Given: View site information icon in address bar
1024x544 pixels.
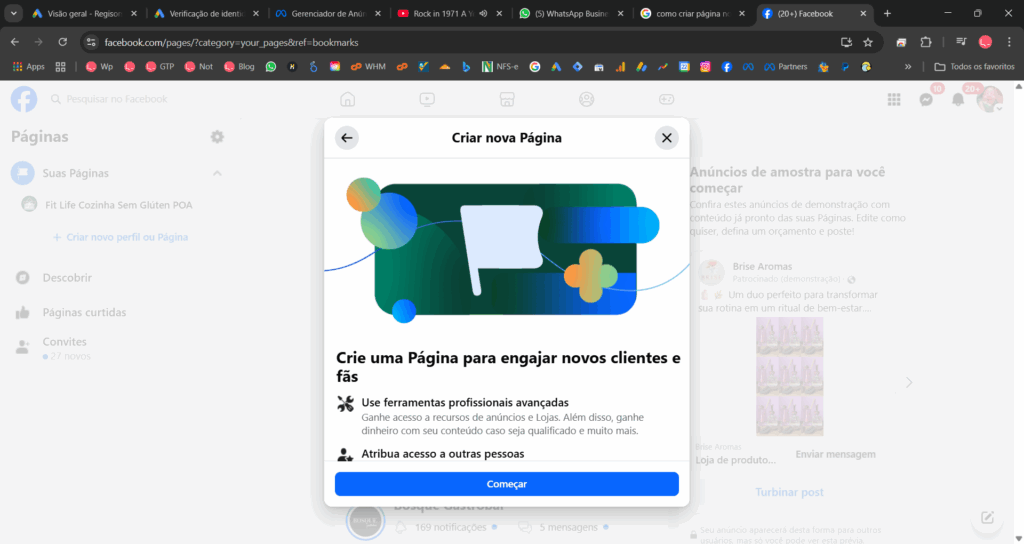Looking at the screenshot, I should 91,42.
